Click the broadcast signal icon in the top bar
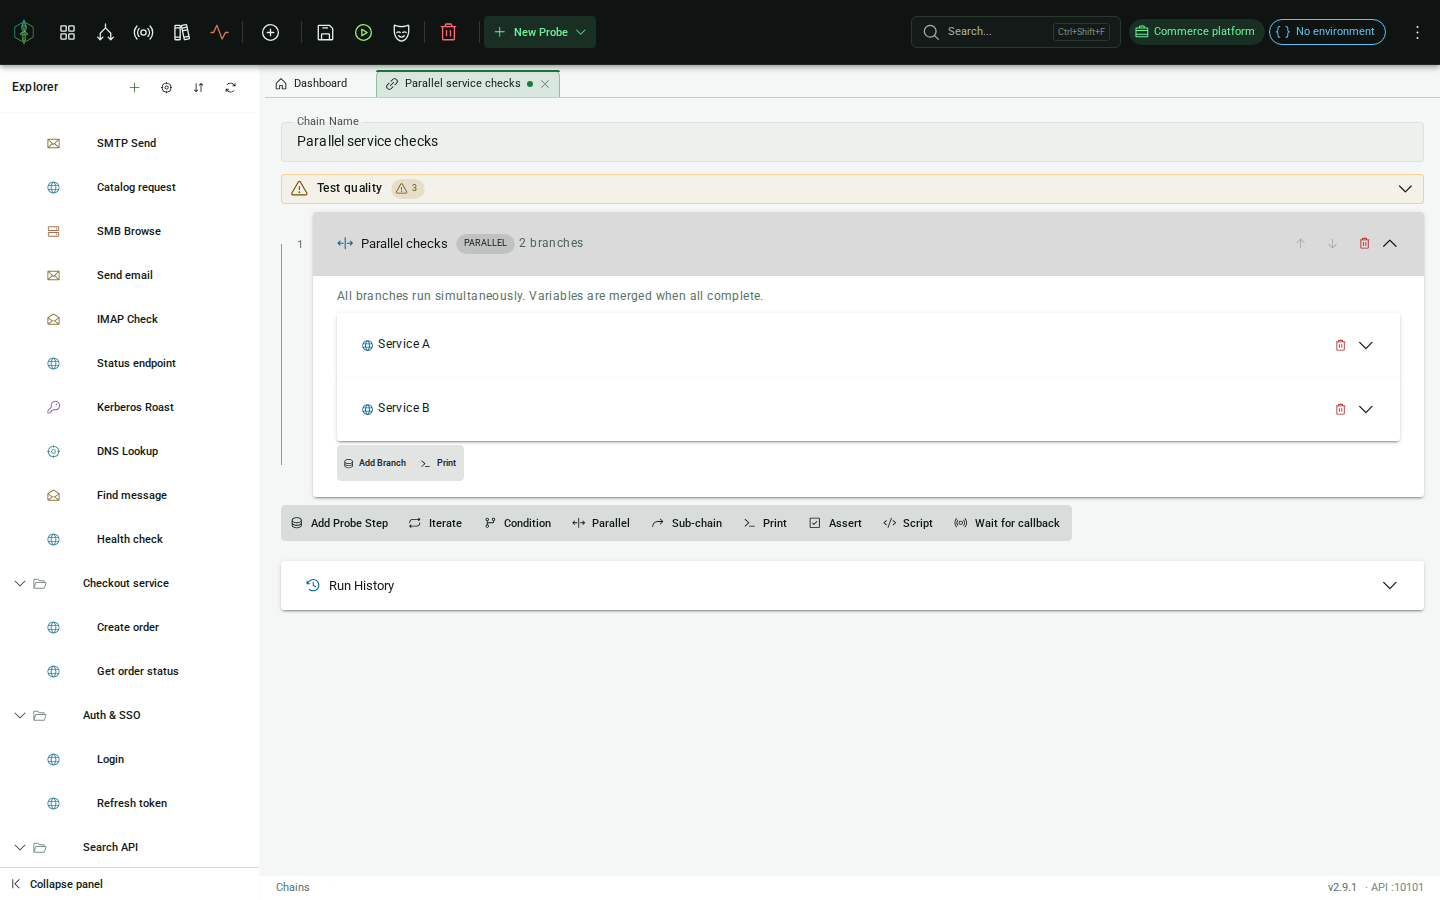This screenshot has height=900, width=1440. click(143, 32)
